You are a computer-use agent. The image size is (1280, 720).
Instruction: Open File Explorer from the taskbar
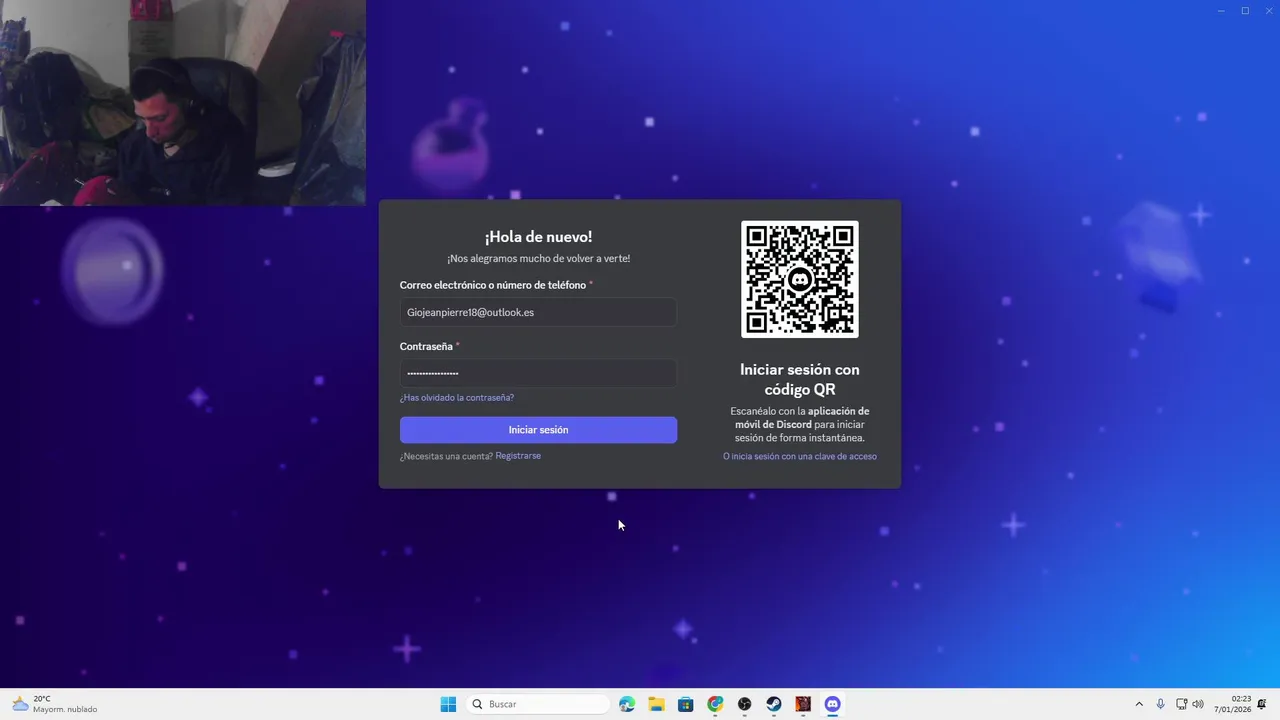point(656,704)
